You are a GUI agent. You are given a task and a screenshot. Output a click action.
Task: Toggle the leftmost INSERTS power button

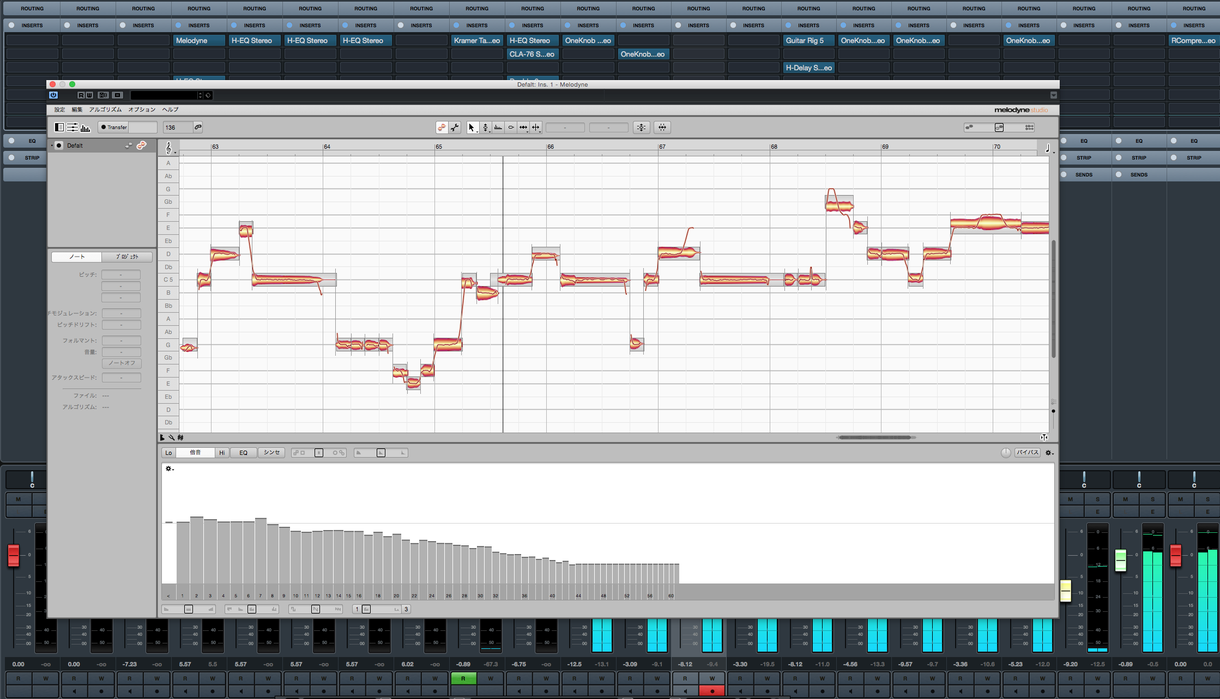point(10,25)
